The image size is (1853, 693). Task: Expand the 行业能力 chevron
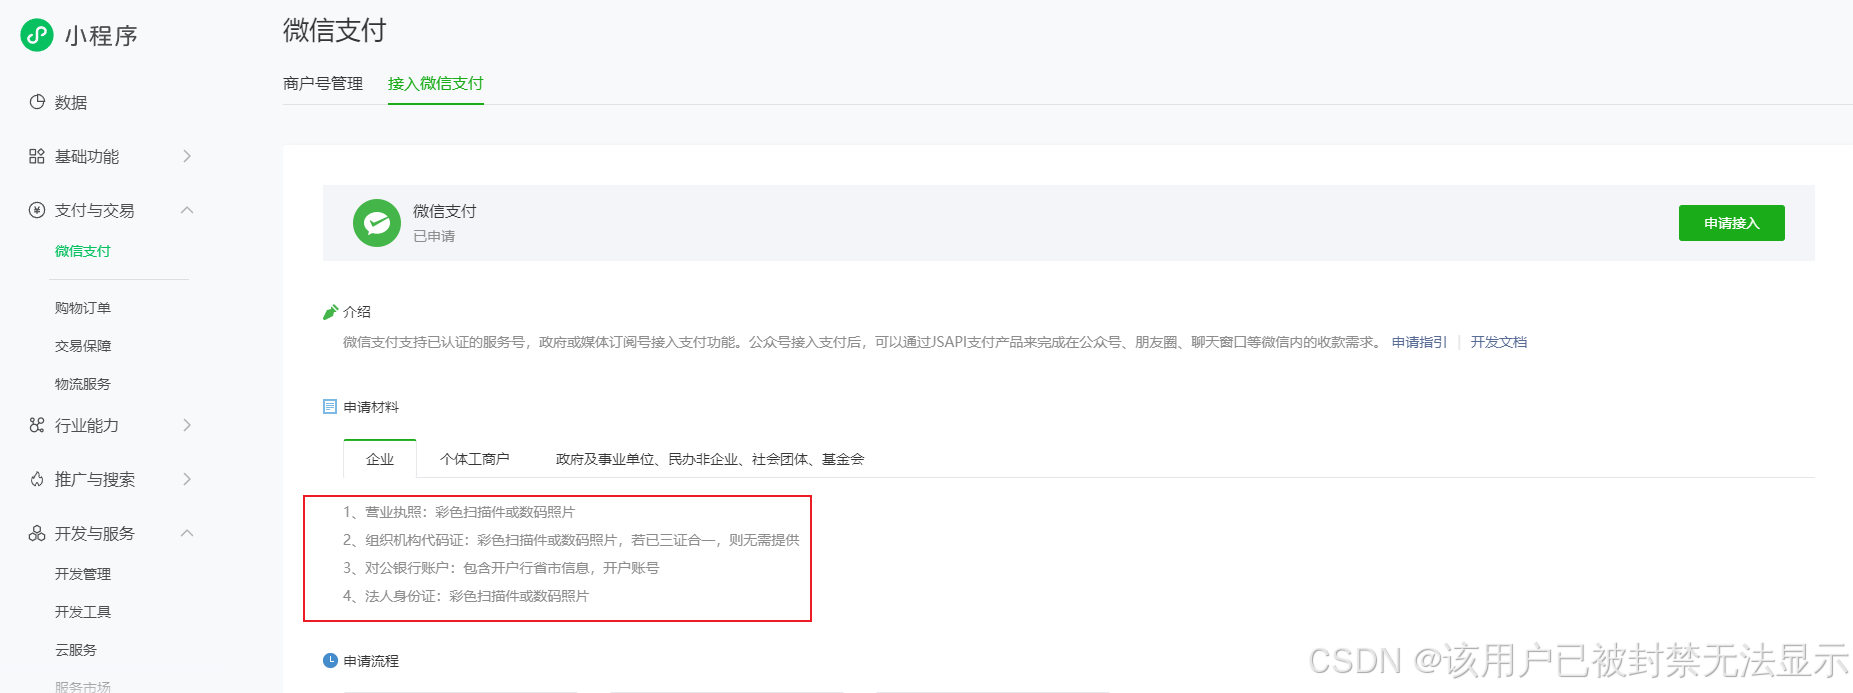[x=187, y=425]
